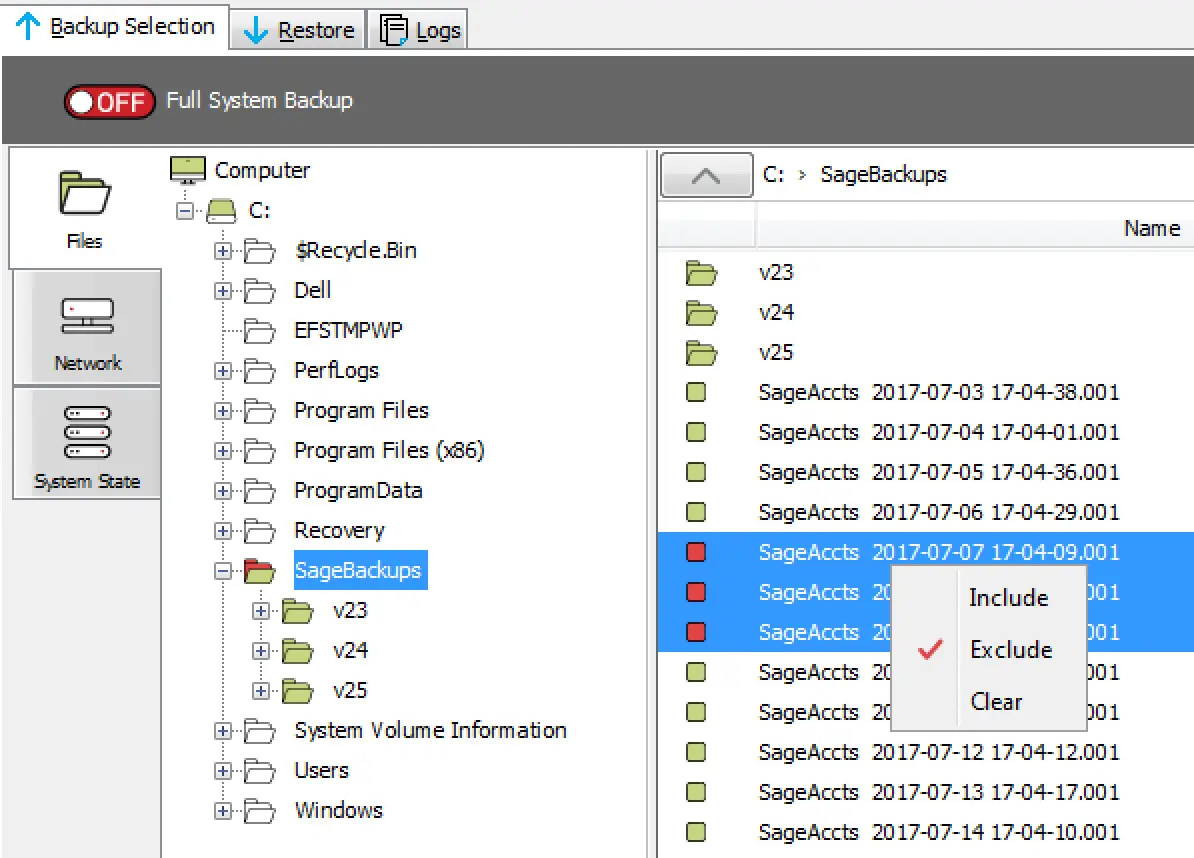Viewport: 1194px width, 858px height.
Task: Select the Network sidebar panel
Action: 88,329
